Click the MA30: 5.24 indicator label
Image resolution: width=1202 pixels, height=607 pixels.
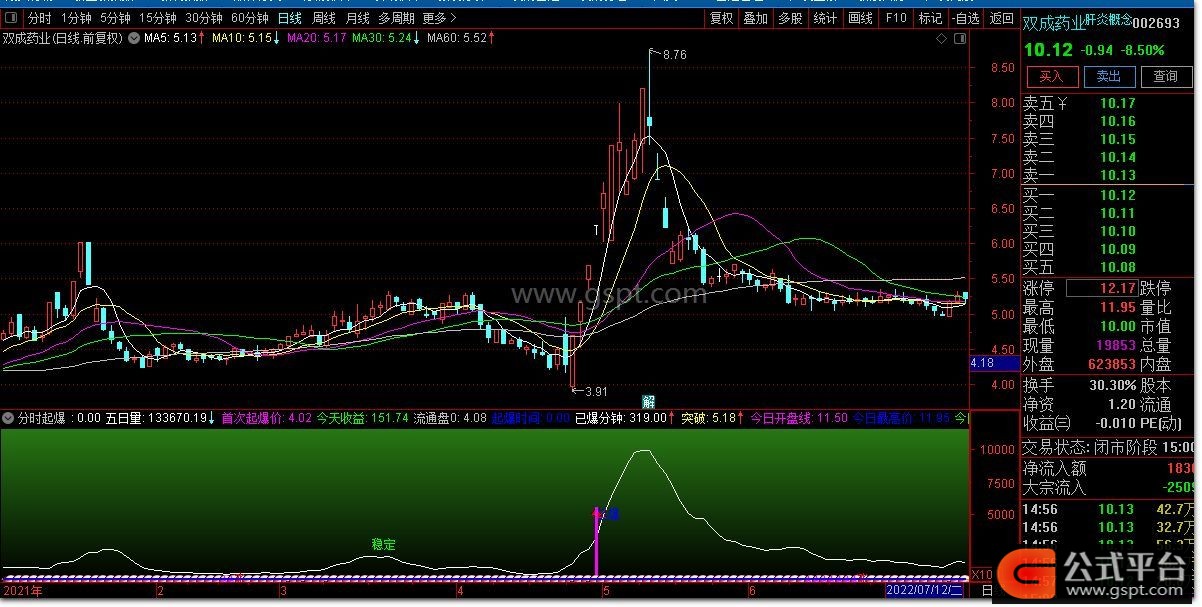pos(381,38)
